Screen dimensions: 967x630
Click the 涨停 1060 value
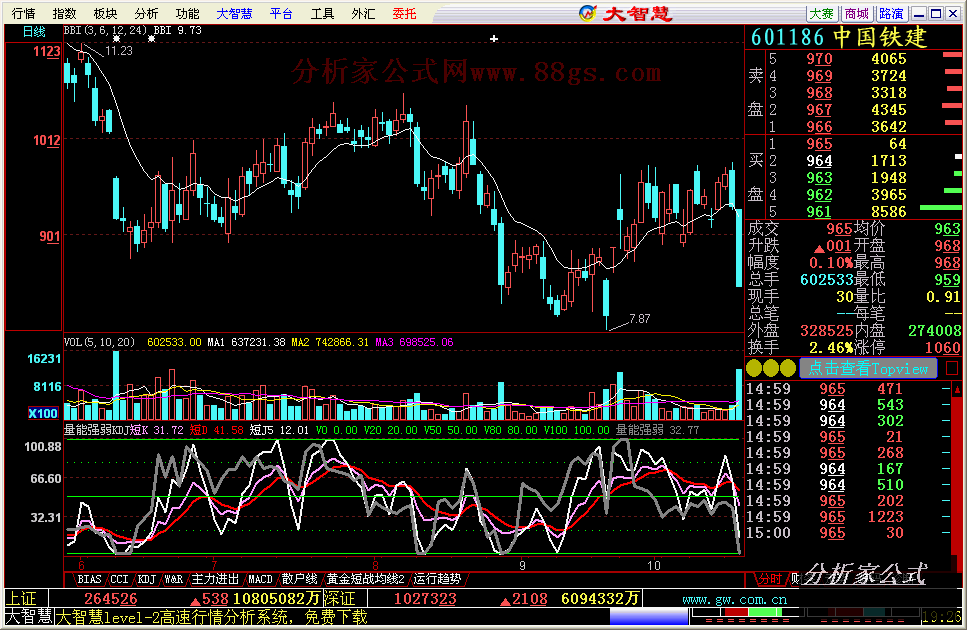942,348
